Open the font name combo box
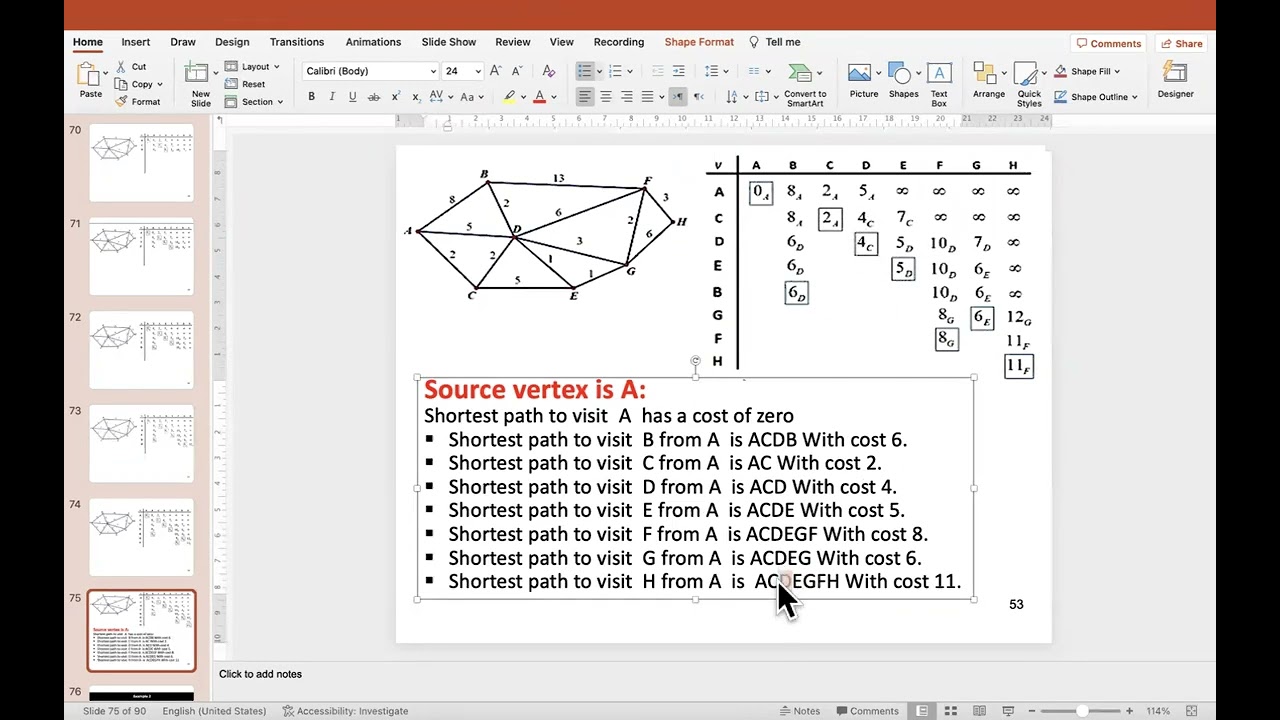Image resolution: width=1280 pixels, height=720 pixels. pyautogui.click(x=370, y=71)
